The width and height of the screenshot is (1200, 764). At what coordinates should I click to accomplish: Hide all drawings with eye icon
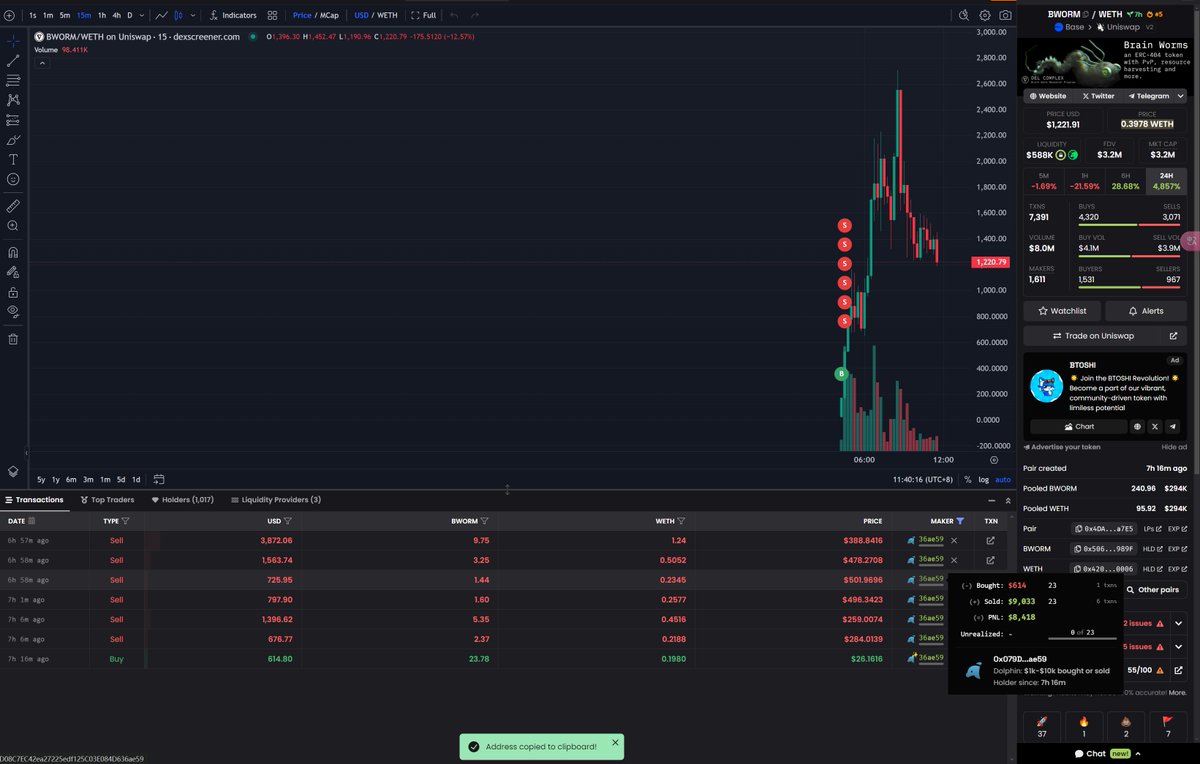[13, 311]
